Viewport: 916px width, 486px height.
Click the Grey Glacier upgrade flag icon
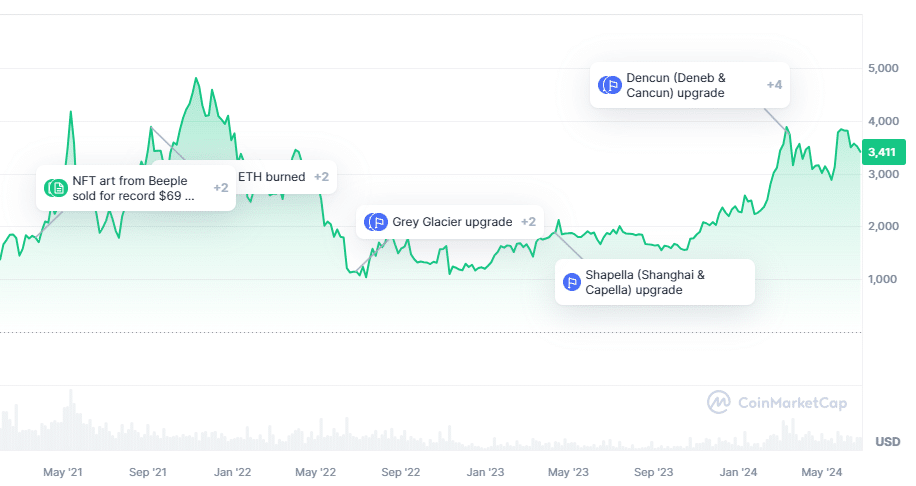(377, 221)
